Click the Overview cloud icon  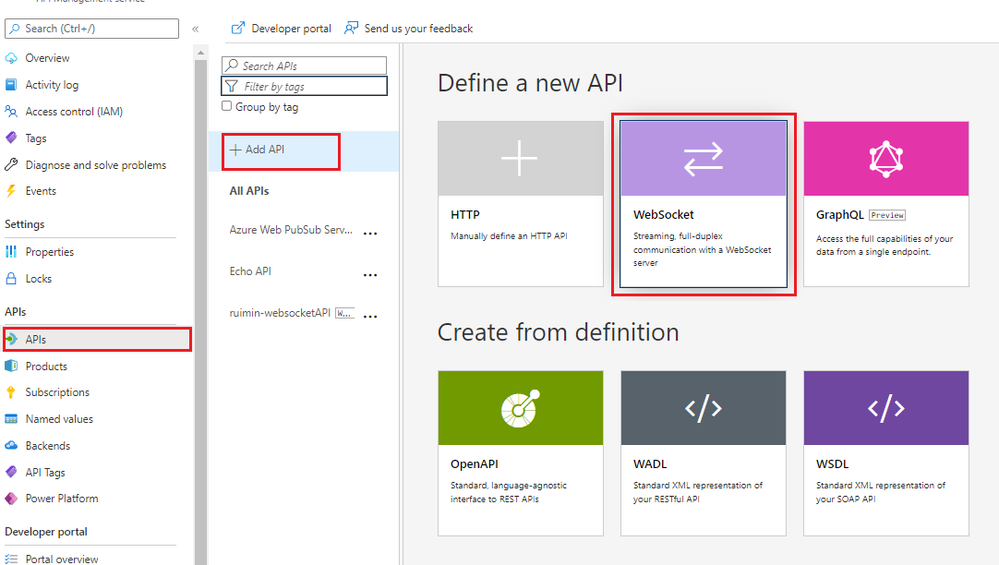(11, 58)
